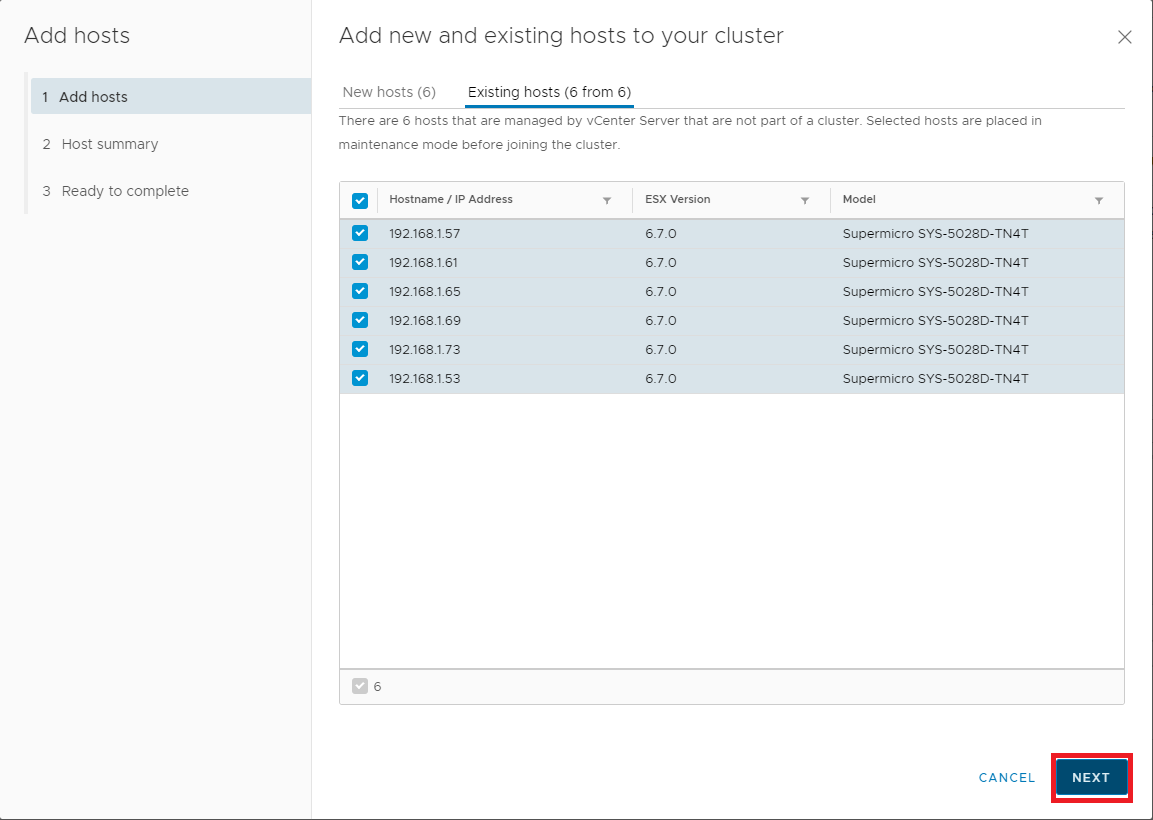Switch to the New hosts (6) tab

pyautogui.click(x=389, y=92)
